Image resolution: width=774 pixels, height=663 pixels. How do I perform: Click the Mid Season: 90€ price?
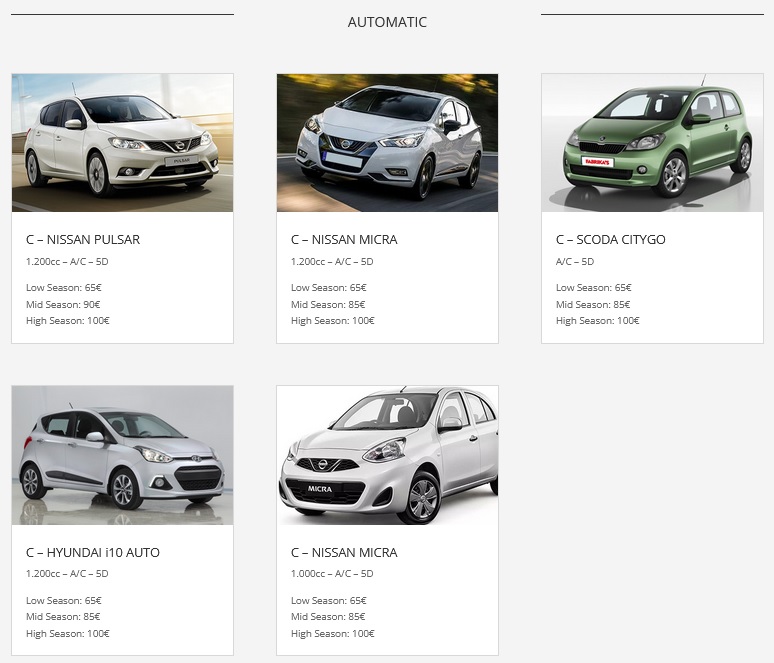coord(63,305)
